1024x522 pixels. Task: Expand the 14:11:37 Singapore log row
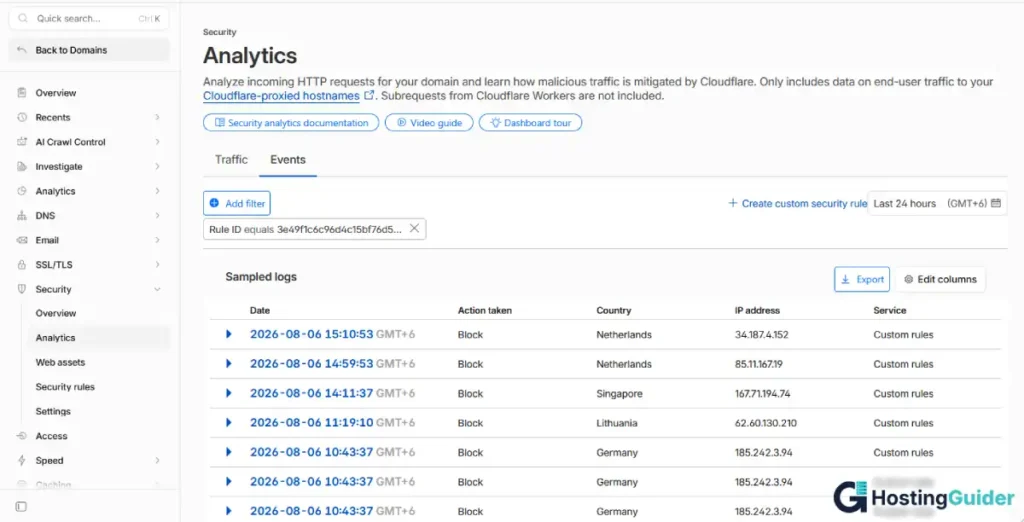(x=229, y=393)
